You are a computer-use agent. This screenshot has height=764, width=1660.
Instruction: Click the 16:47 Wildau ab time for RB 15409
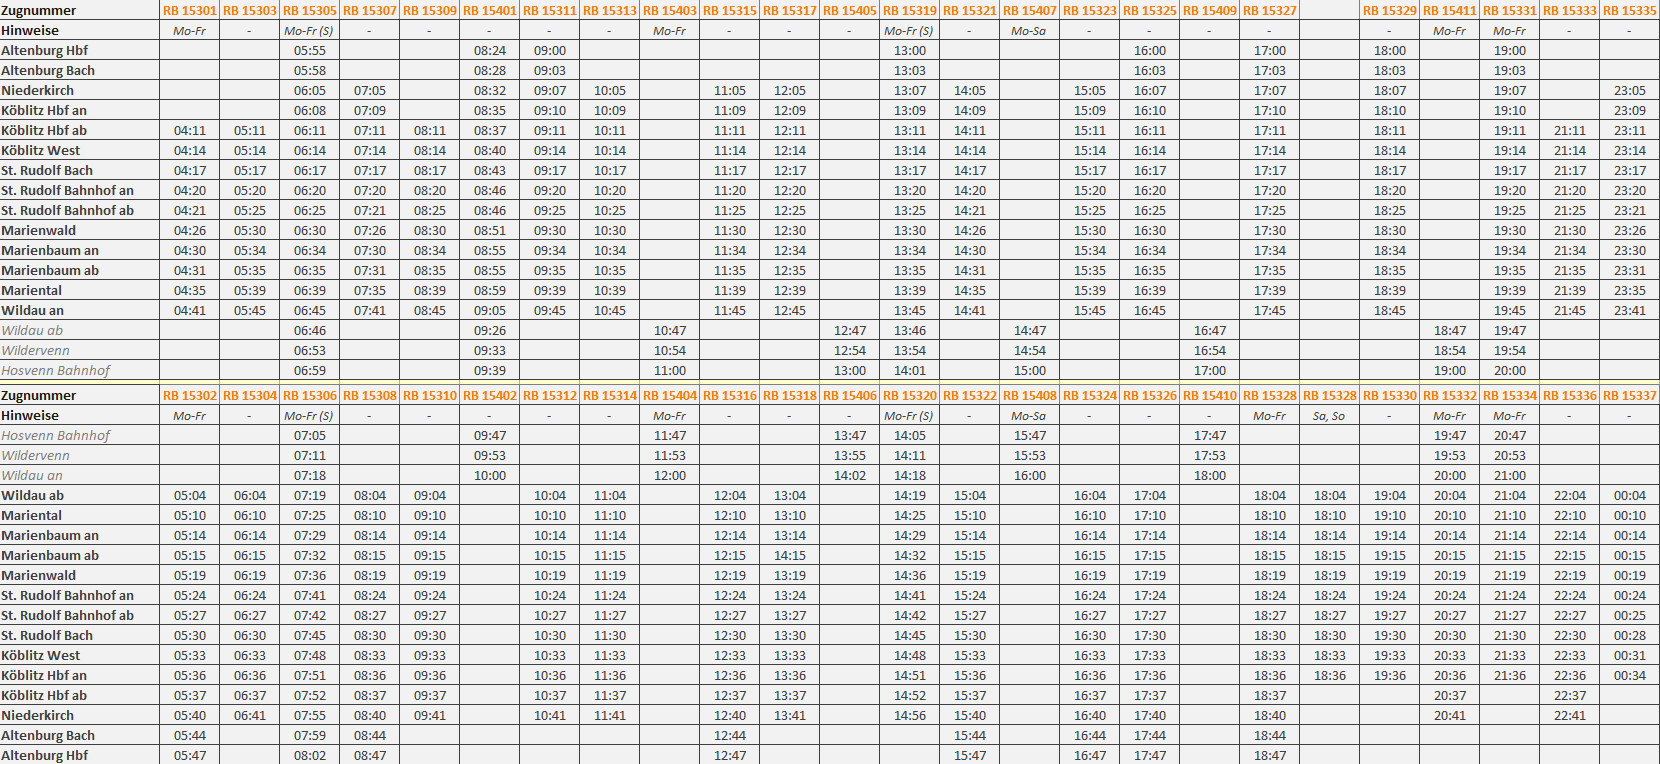[1210, 330]
